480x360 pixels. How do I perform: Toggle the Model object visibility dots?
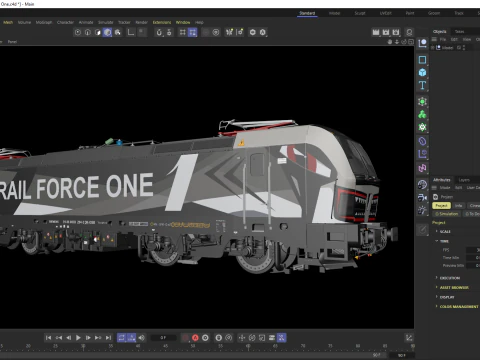point(464,48)
